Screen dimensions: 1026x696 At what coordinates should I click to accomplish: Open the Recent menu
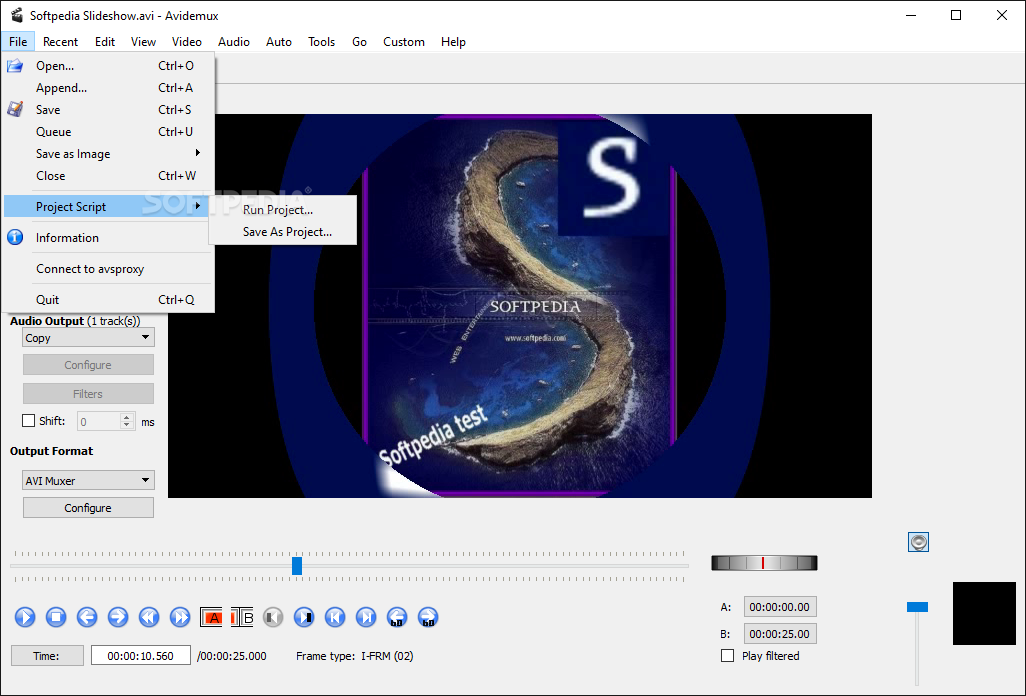[x=60, y=42]
